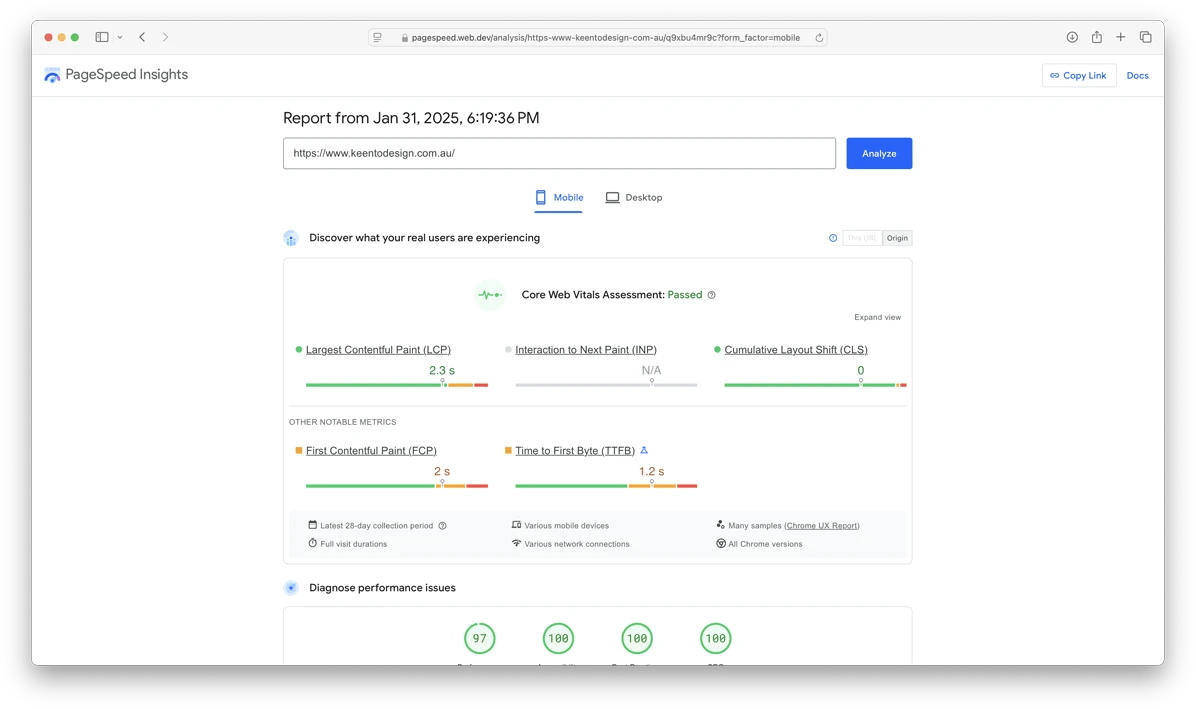
Task: Open Interaction to Next Paint (INP) link
Action: 586,350
